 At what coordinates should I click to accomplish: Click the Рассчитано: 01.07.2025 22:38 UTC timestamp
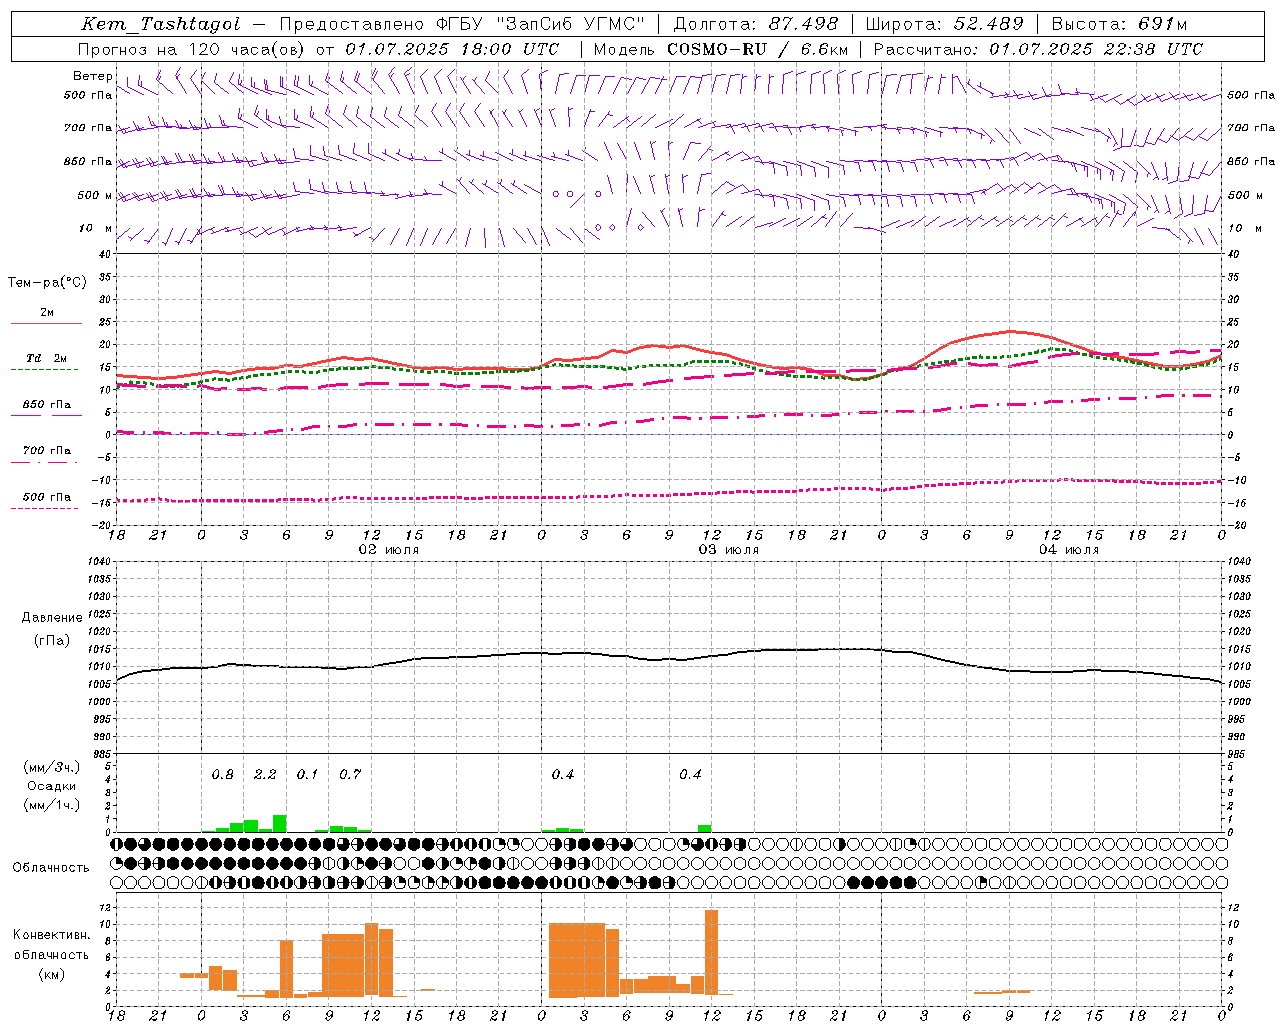(x=1038, y=49)
